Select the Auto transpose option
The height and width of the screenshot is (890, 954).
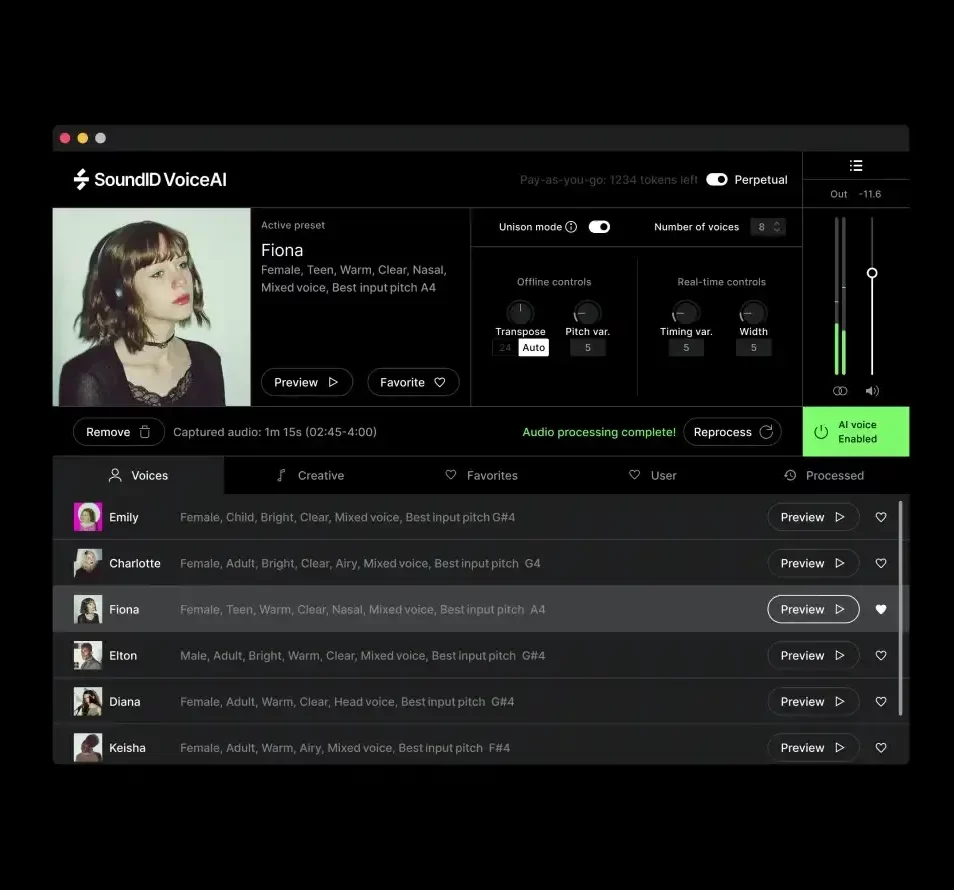(533, 348)
